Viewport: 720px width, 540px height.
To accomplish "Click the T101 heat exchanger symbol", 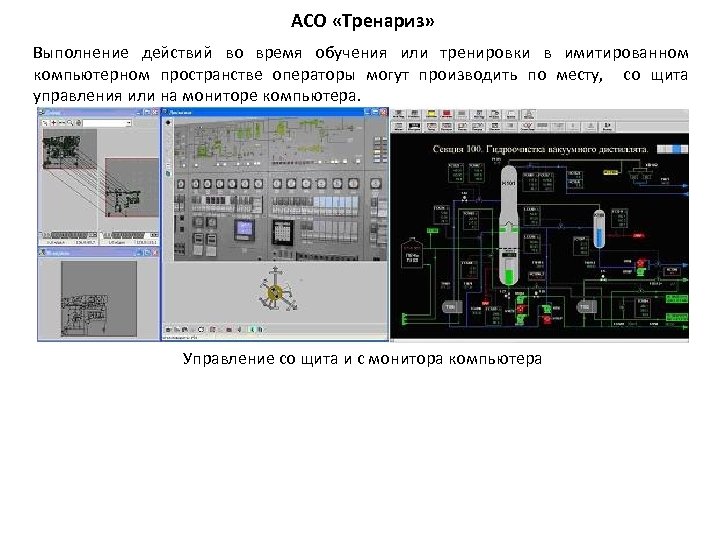I will pyautogui.click(x=451, y=307).
